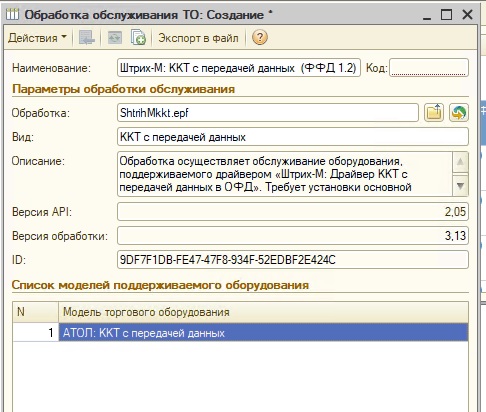486x412 pixels.
Task: Click the Версия обработки field value 3,13
Action: point(293,236)
